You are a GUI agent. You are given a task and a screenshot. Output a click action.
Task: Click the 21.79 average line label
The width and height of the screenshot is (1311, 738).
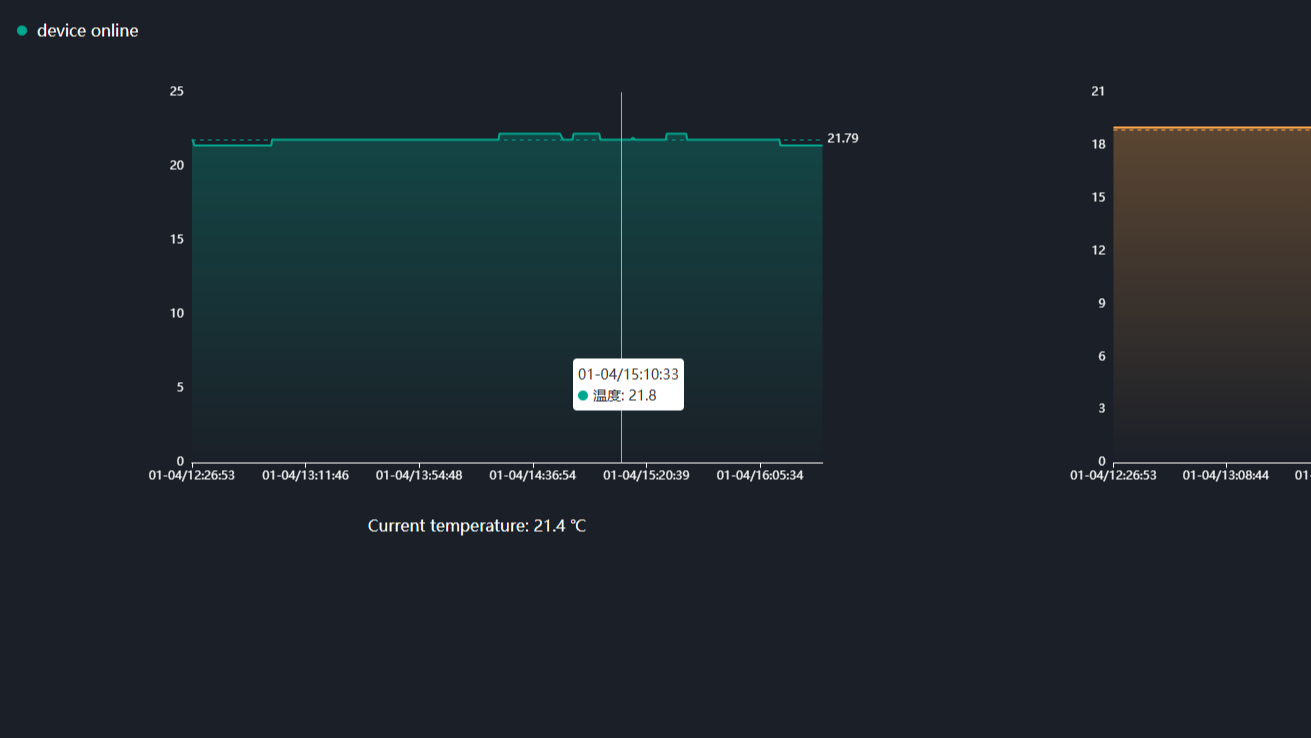coord(842,138)
